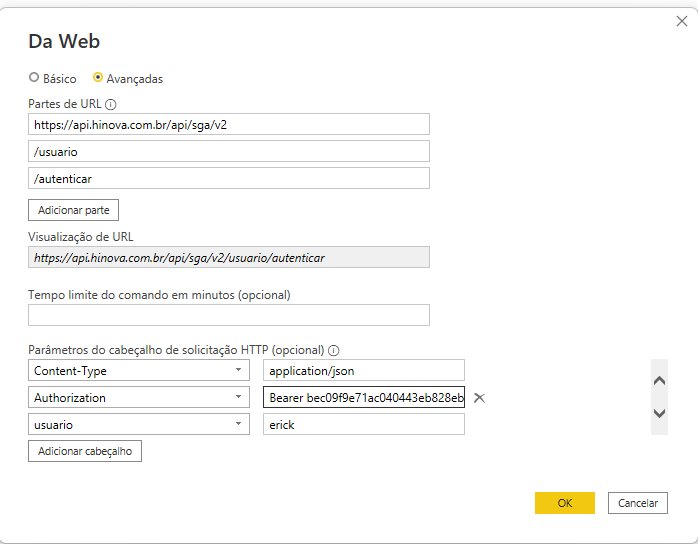This screenshot has height=544, width=698.
Task: Click the Cancelar button
Action: [x=637, y=503]
